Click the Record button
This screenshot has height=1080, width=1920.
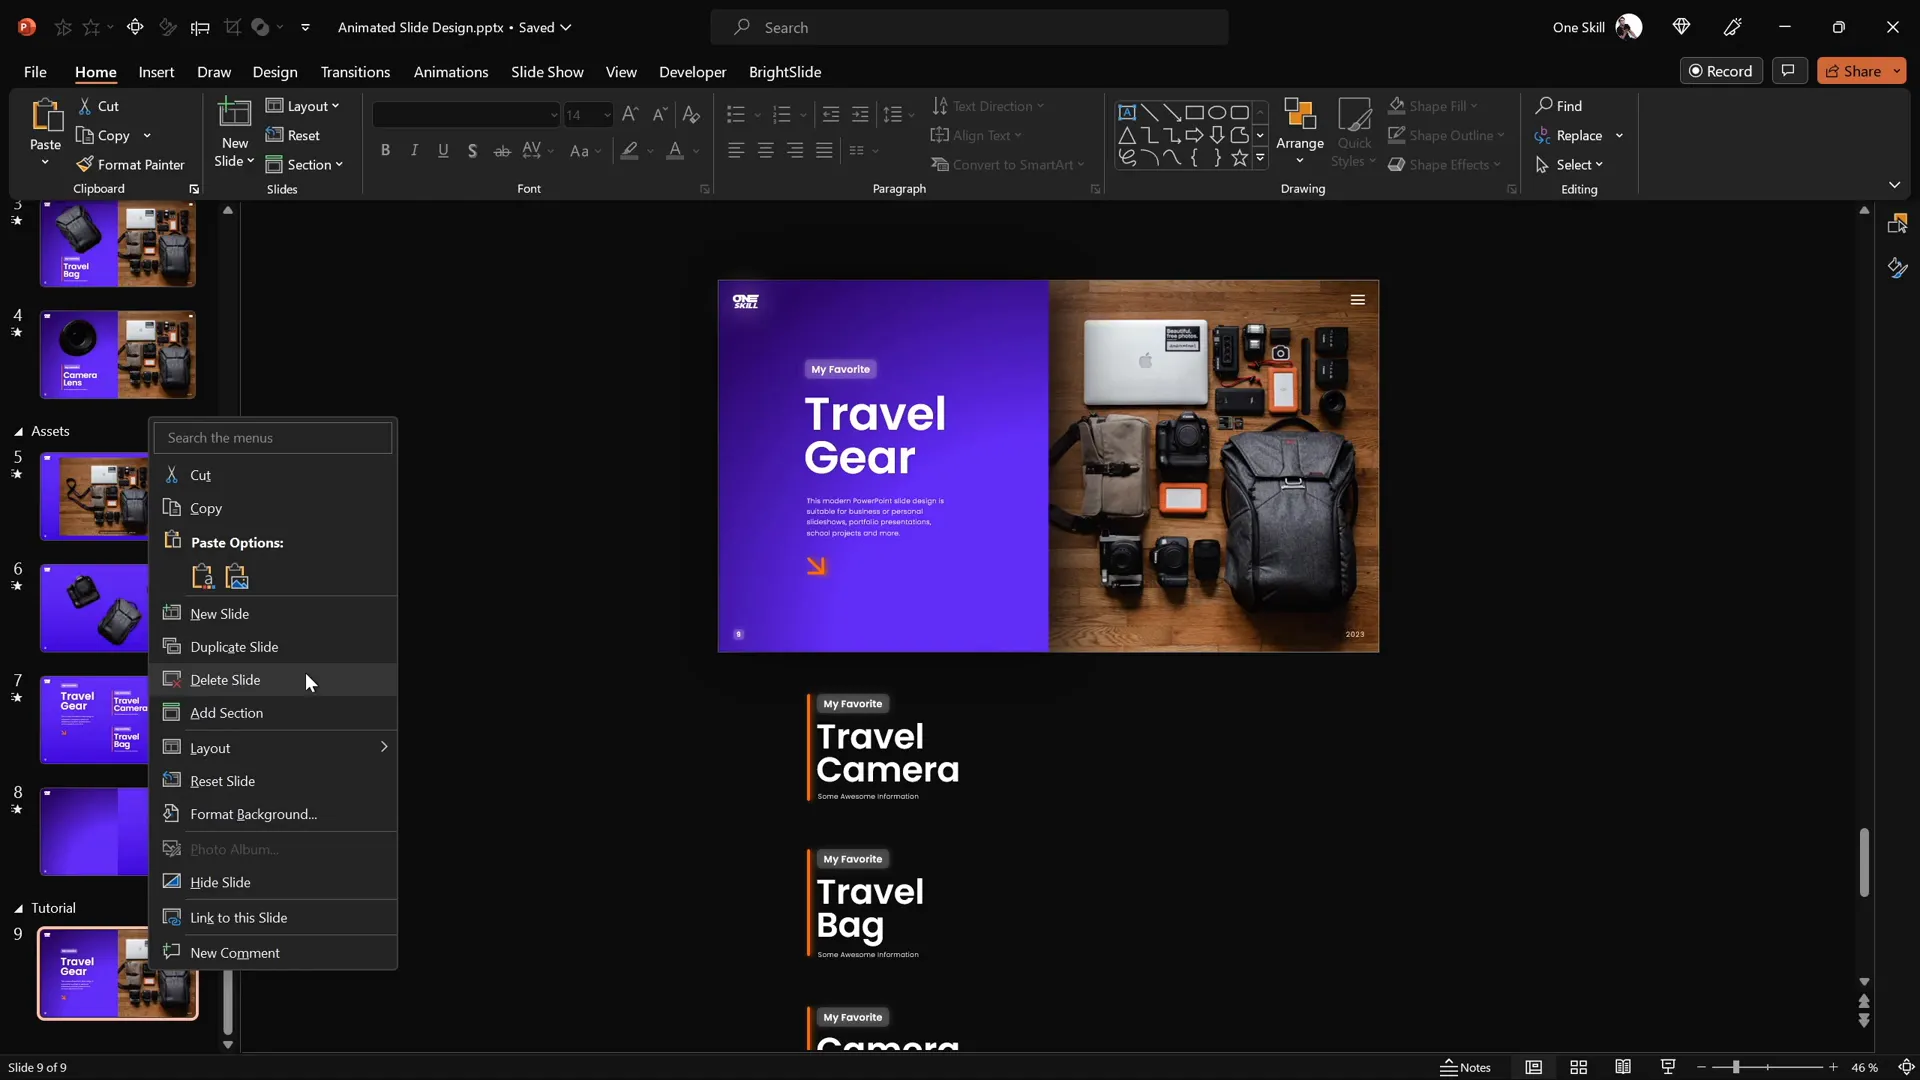[1720, 71]
